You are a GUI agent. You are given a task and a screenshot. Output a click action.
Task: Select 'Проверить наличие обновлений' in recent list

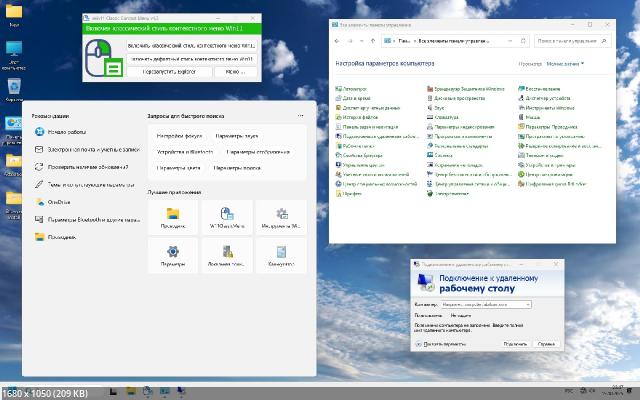point(88,167)
